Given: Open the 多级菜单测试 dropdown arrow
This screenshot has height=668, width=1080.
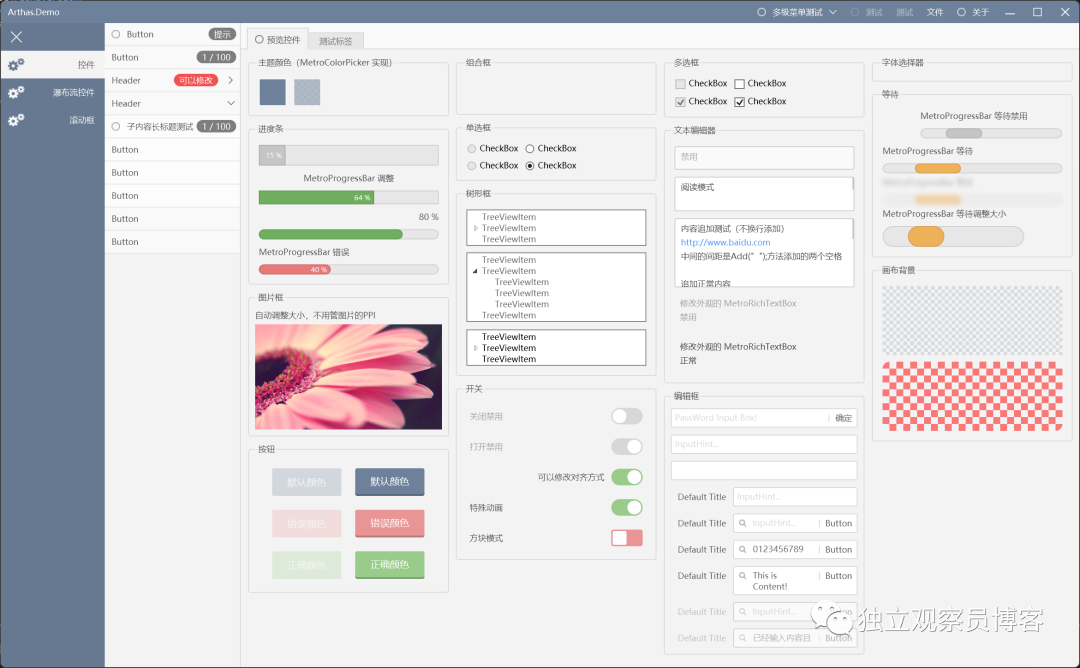Looking at the screenshot, I should 833,12.
